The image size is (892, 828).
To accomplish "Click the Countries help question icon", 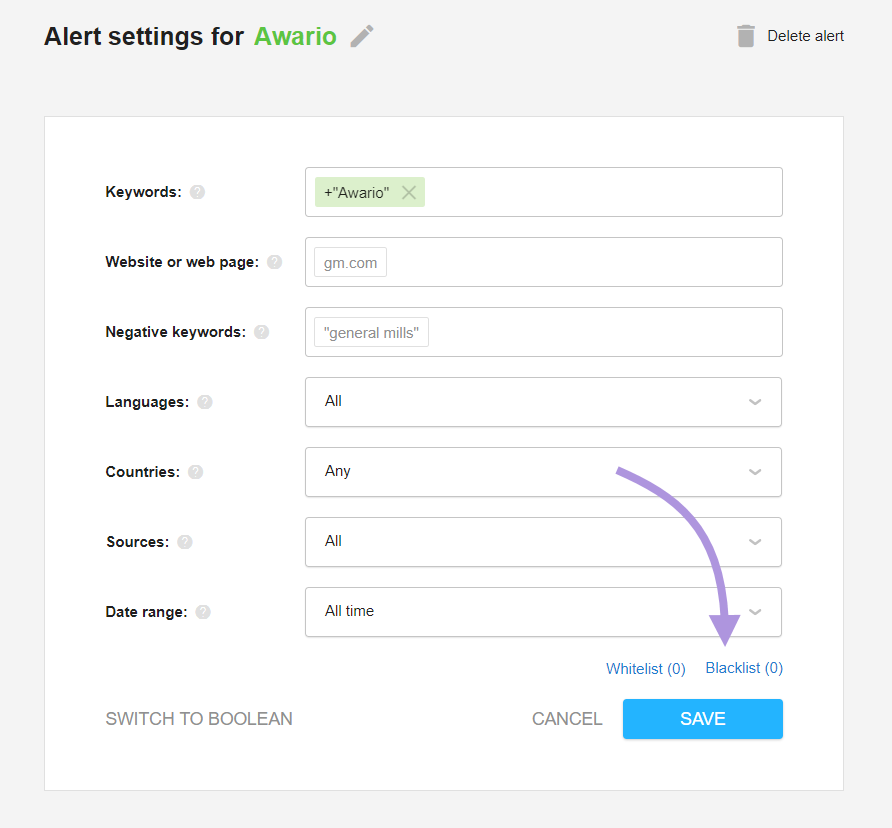I will (x=196, y=472).
